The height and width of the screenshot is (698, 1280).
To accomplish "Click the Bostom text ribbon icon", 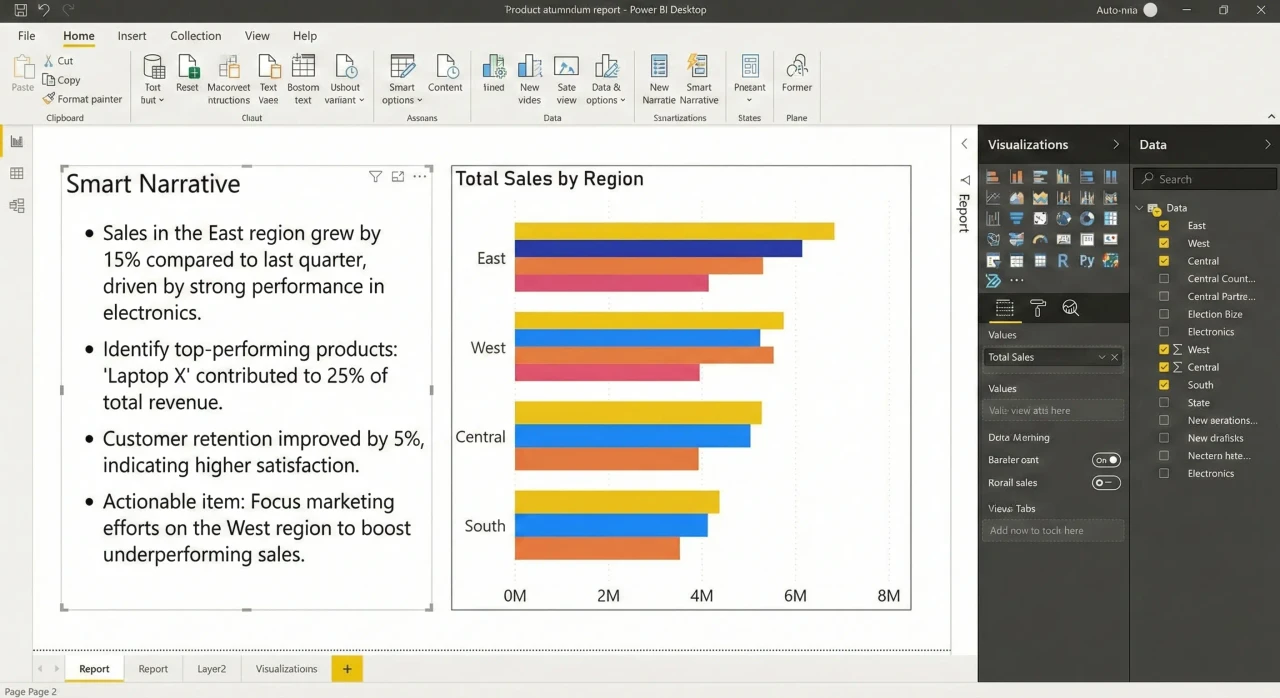I will pyautogui.click(x=303, y=68).
